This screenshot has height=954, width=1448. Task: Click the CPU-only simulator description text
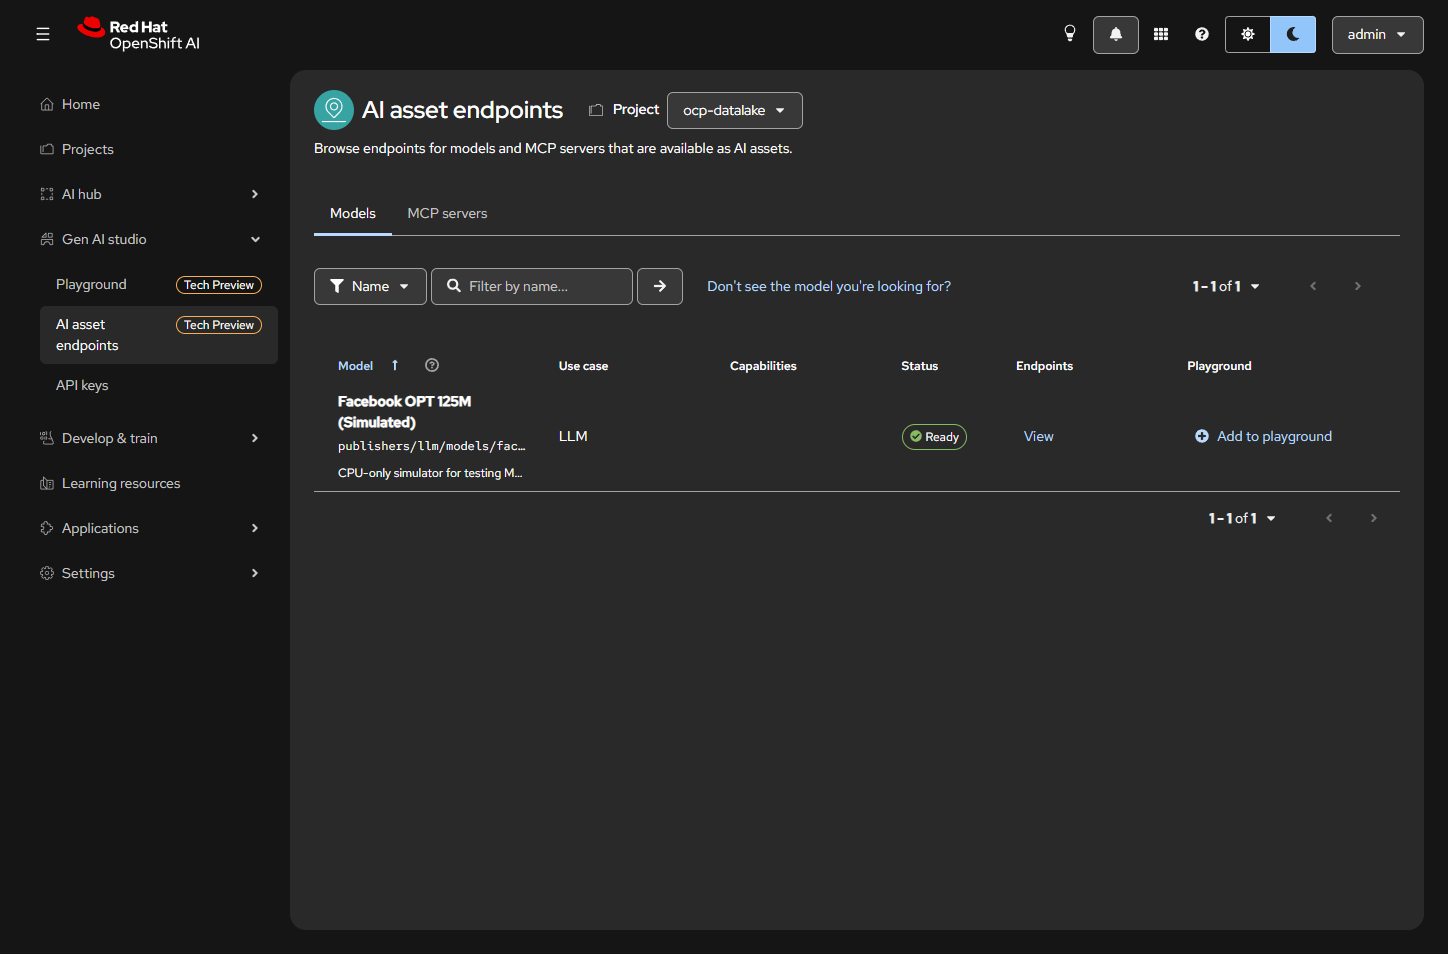(x=430, y=473)
